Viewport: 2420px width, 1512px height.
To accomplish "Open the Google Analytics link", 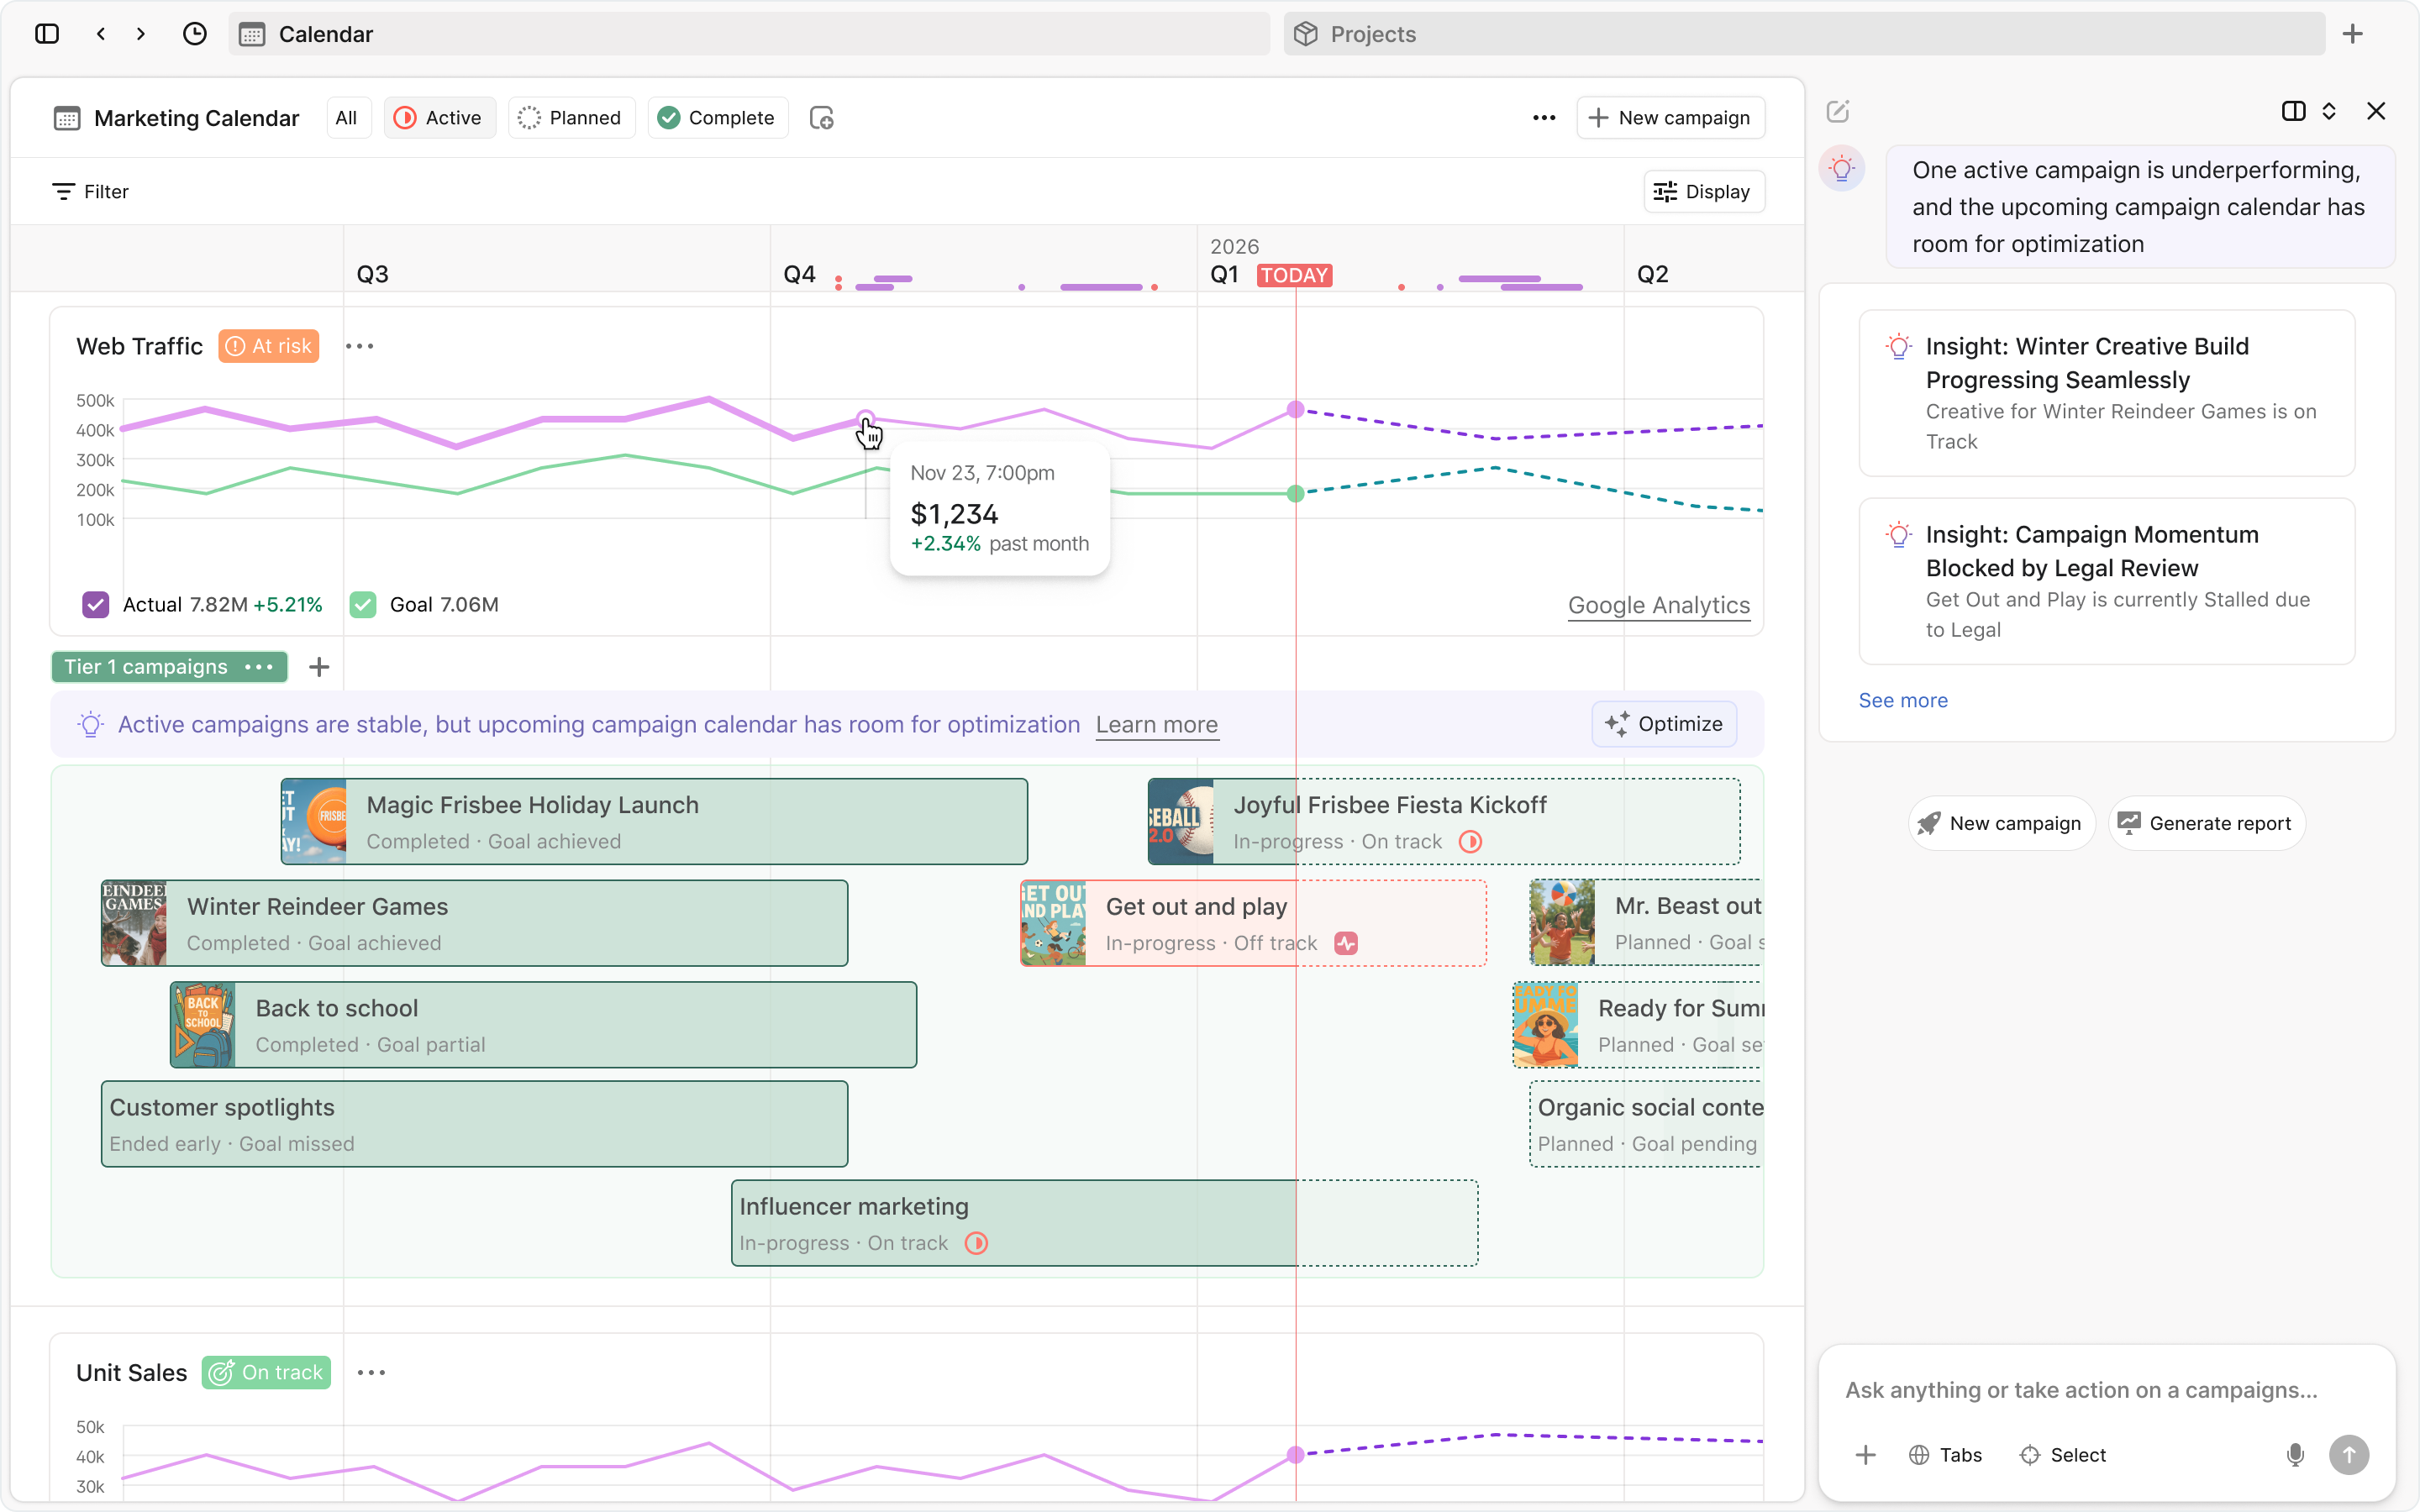I will pyautogui.click(x=1658, y=605).
